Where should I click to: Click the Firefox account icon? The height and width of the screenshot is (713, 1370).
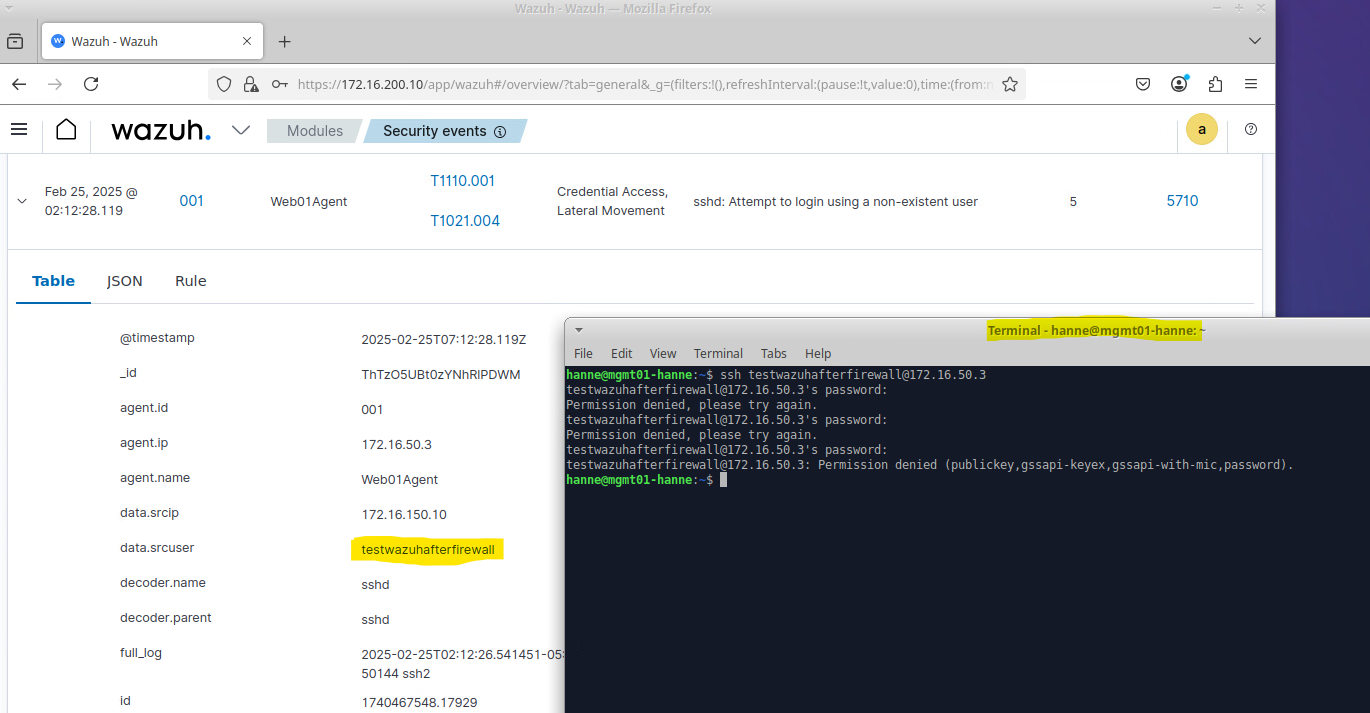(x=1179, y=85)
